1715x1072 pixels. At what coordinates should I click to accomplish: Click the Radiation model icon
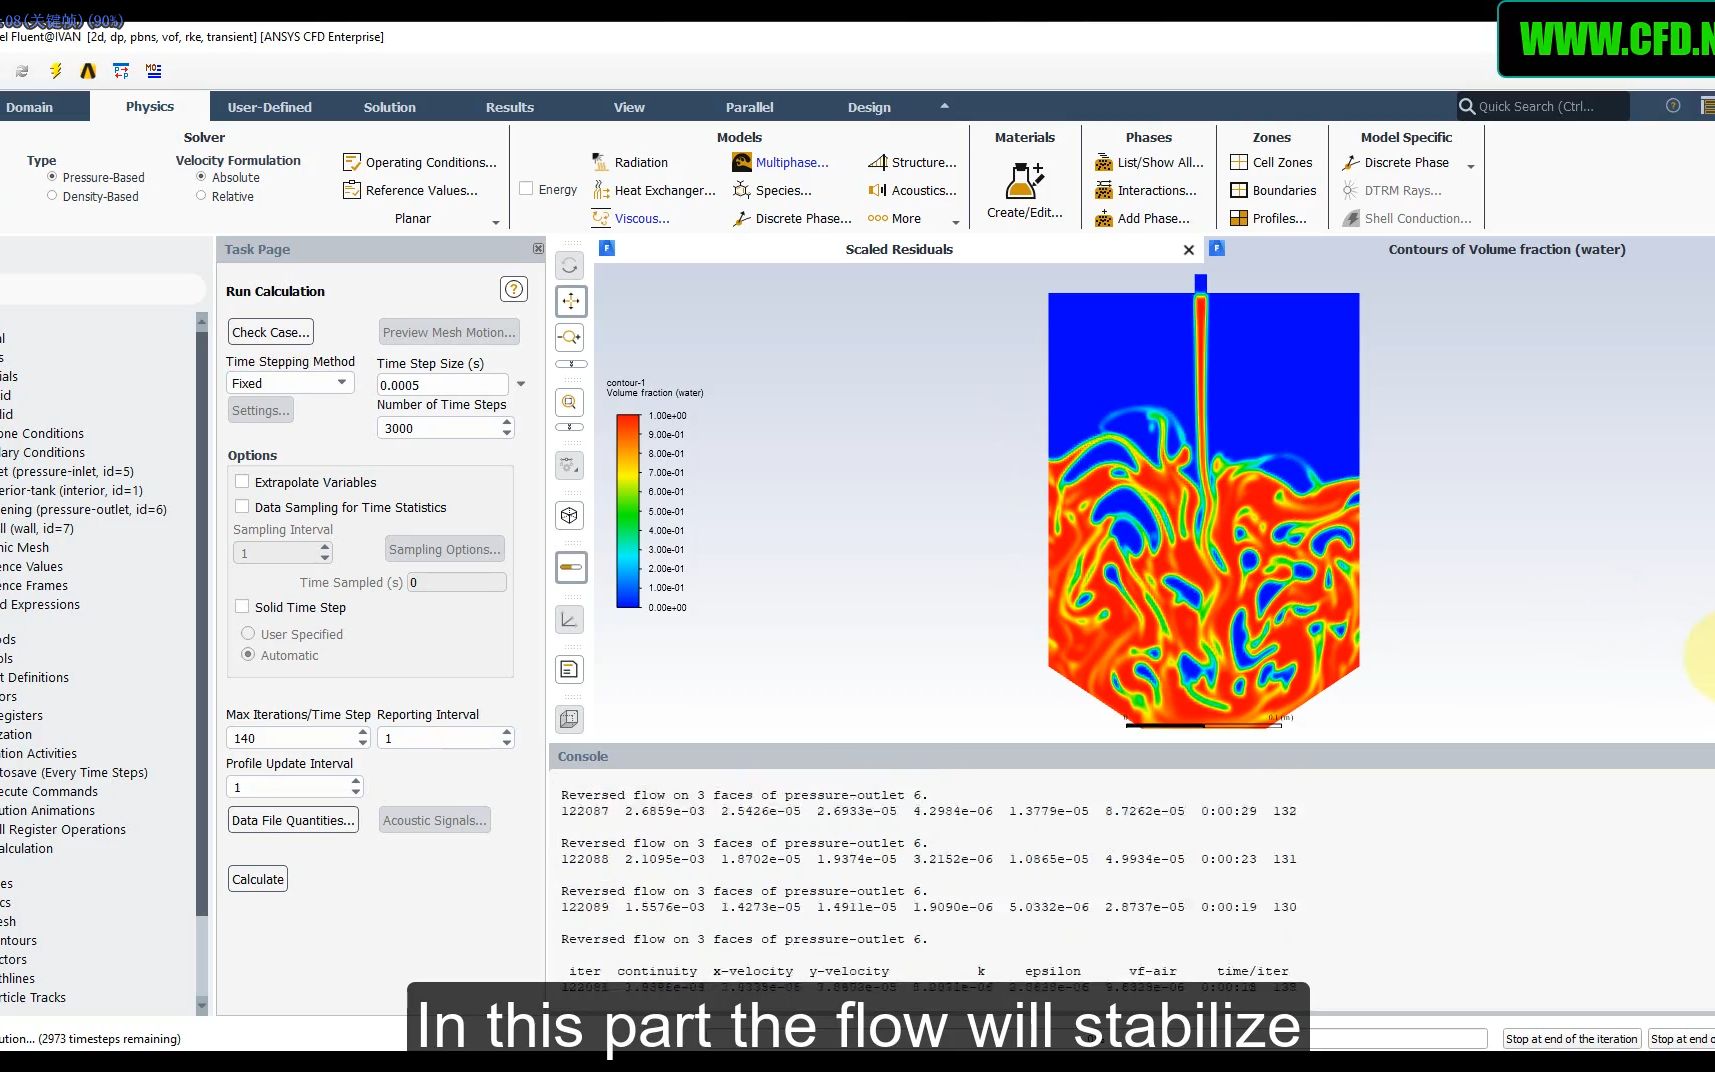pos(601,162)
